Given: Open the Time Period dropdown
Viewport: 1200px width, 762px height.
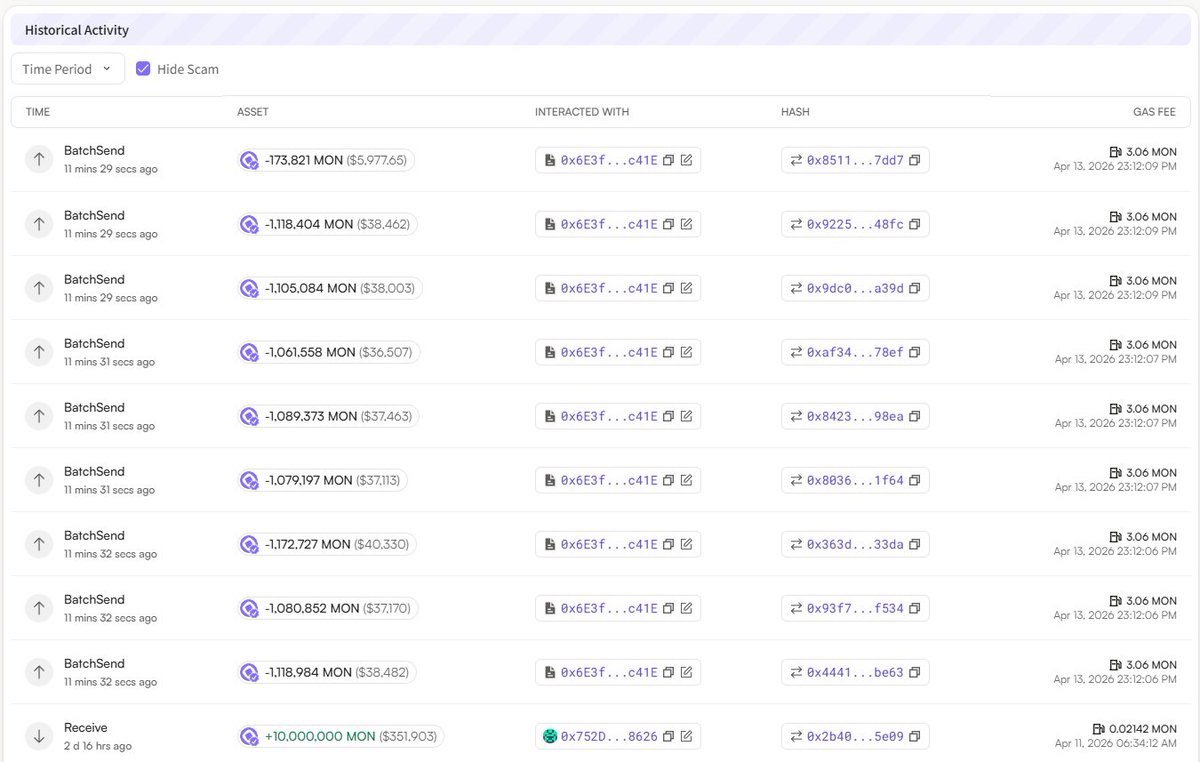Looking at the screenshot, I should coord(68,69).
